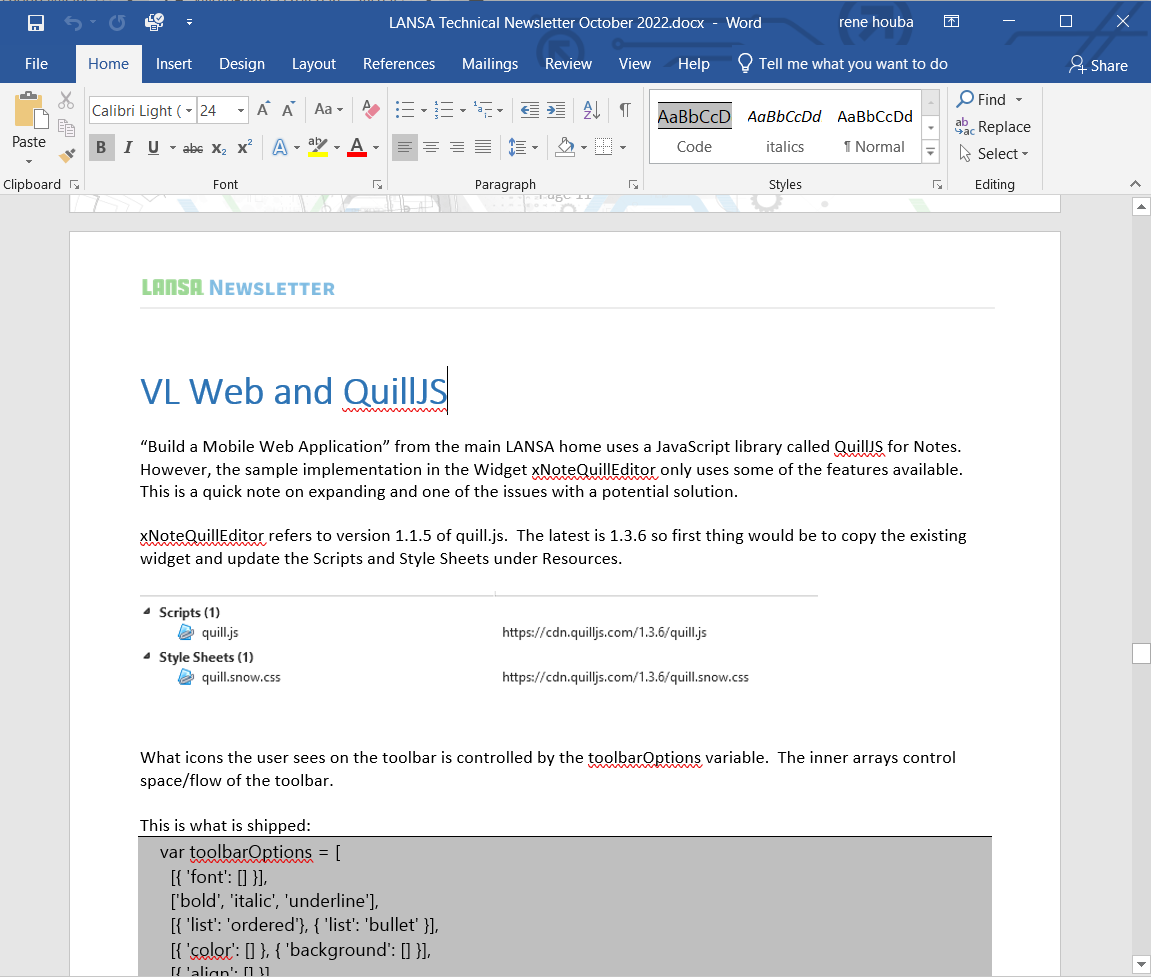Switch to the Layout tab

click(313, 64)
